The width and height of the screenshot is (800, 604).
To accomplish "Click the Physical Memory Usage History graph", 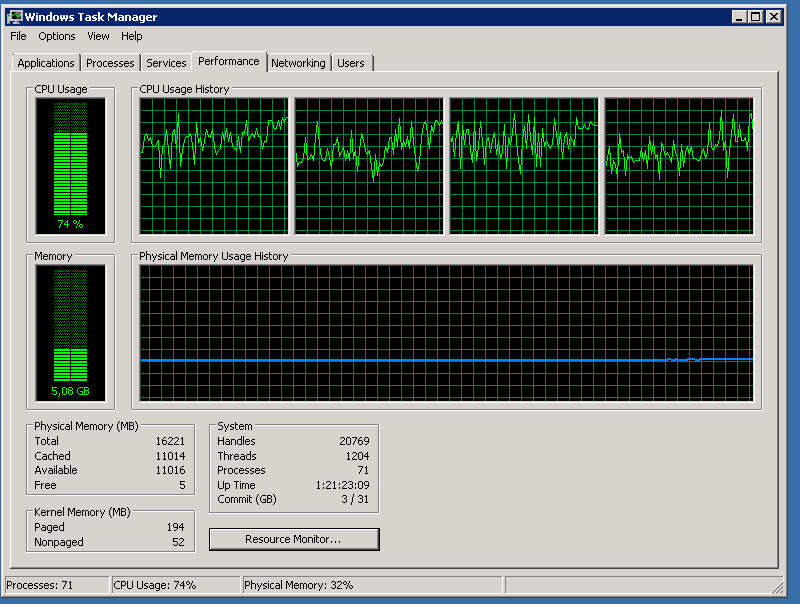I will [x=446, y=333].
